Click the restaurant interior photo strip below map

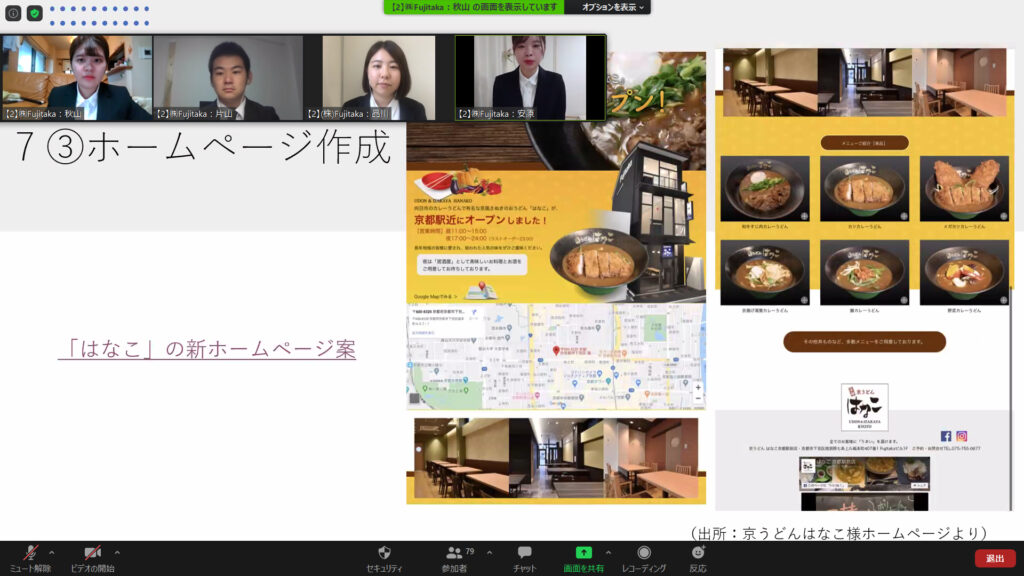point(556,458)
